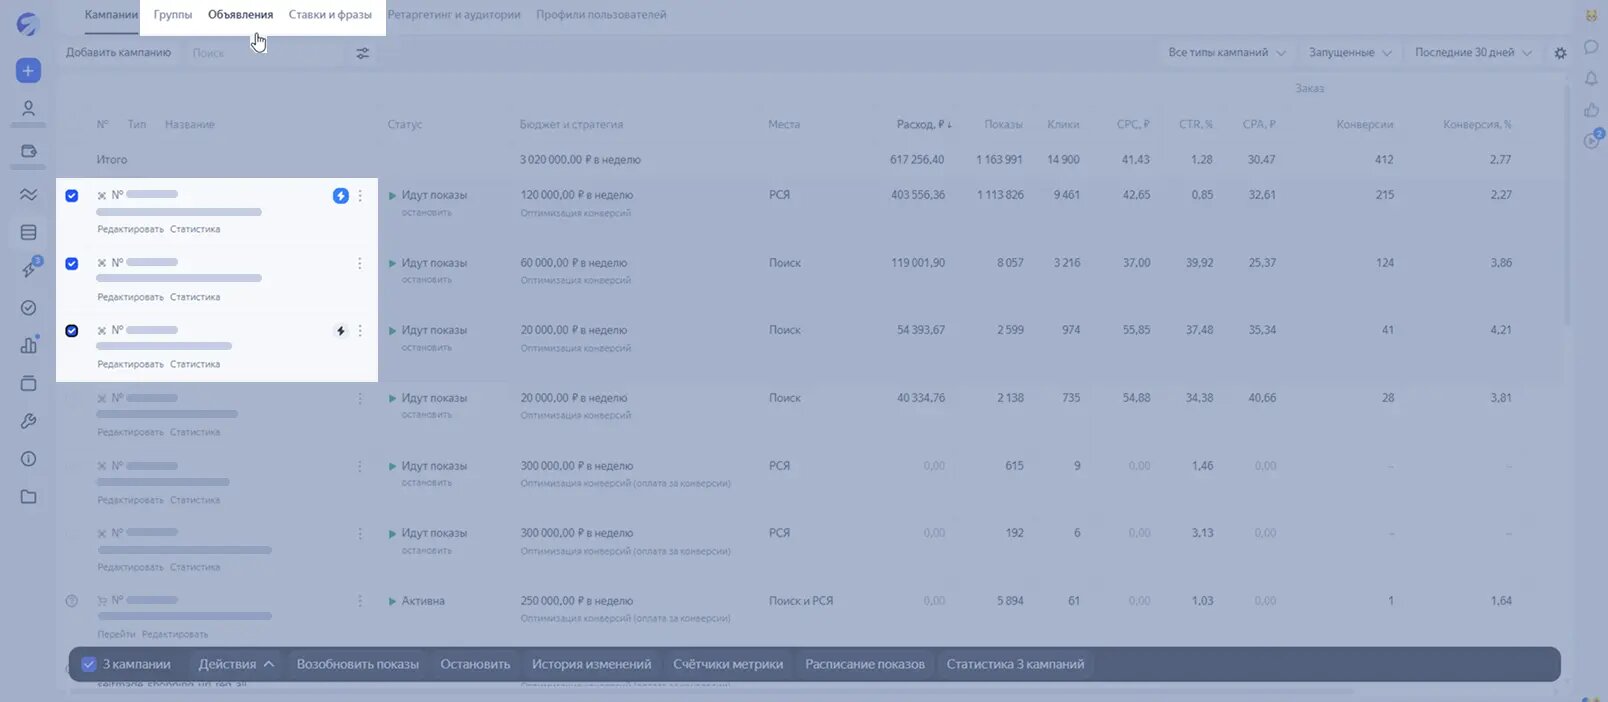The height and width of the screenshot is (702, 1608).
Task: Click the 'Показы' column header
Action: coord(1003,125)
